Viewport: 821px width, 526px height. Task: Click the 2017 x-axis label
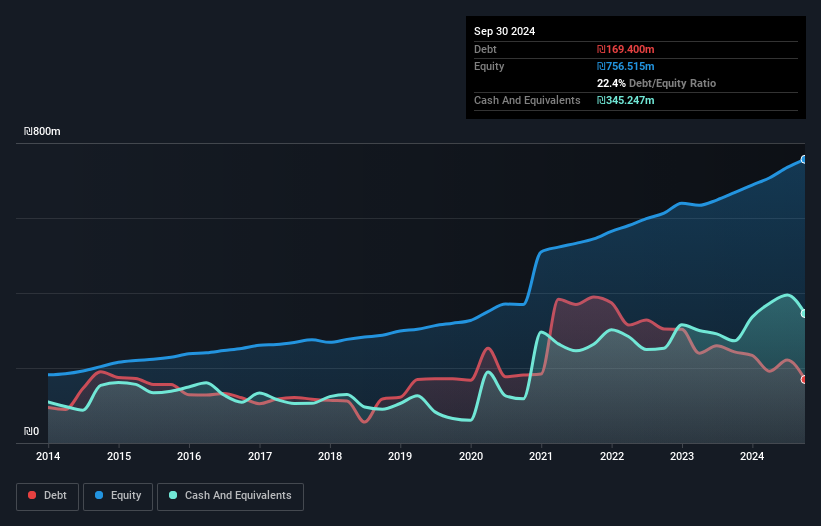pyautogui.click(x=260, y=456)
